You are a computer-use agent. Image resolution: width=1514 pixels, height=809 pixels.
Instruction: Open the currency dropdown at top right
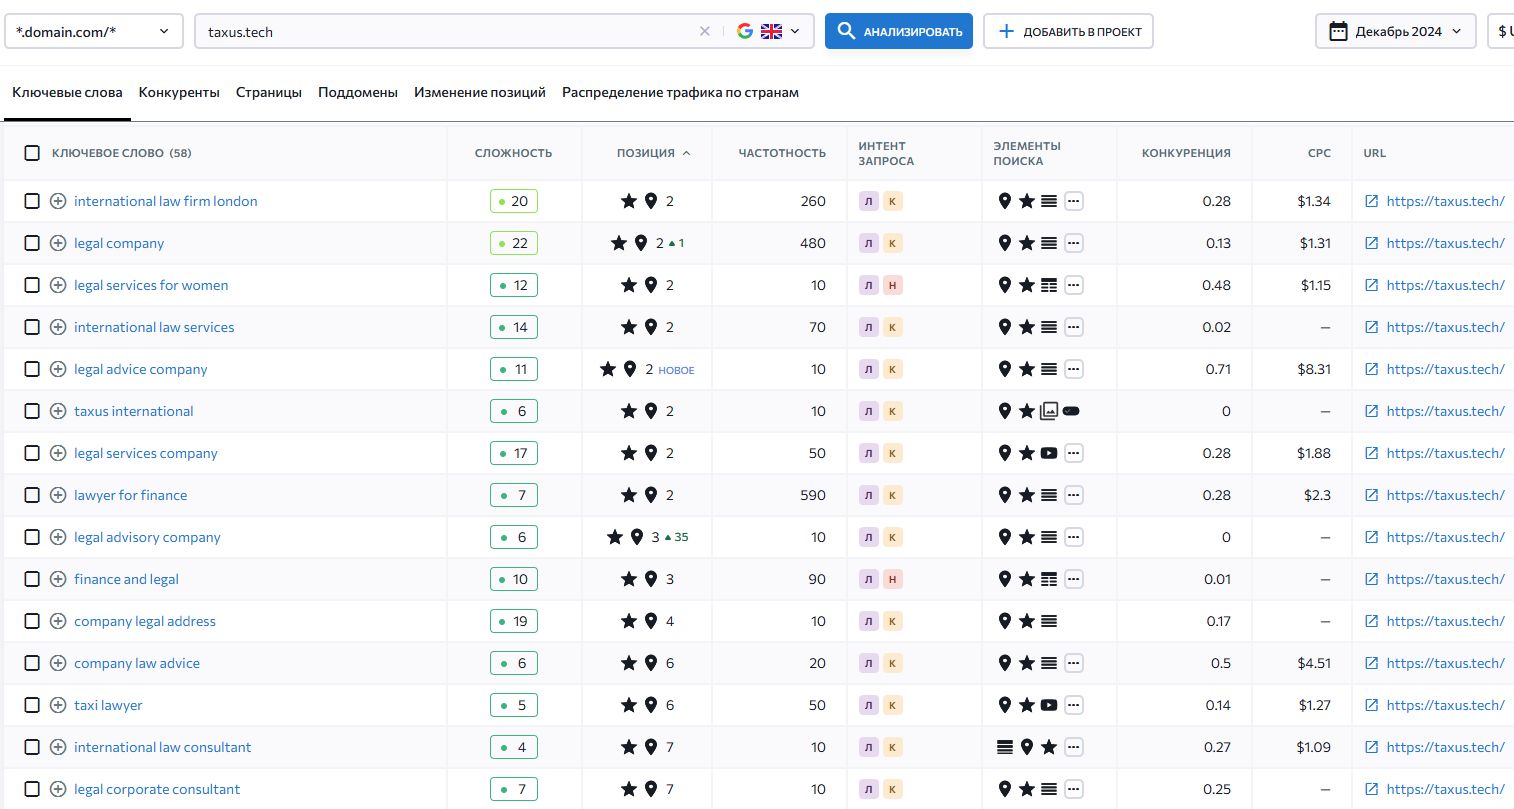pos(1501,31)
